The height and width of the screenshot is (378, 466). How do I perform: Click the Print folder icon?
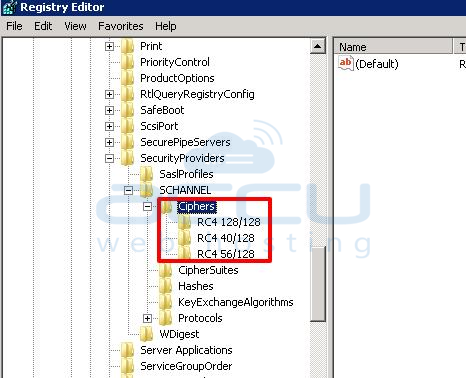128,46
